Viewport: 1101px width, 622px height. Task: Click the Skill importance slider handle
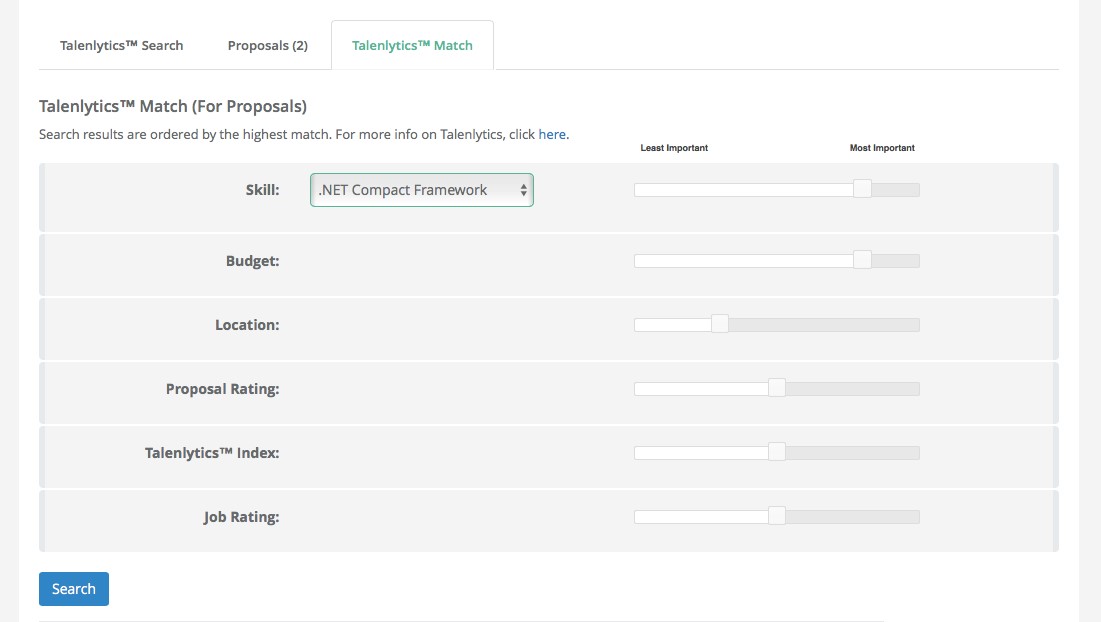862,190
